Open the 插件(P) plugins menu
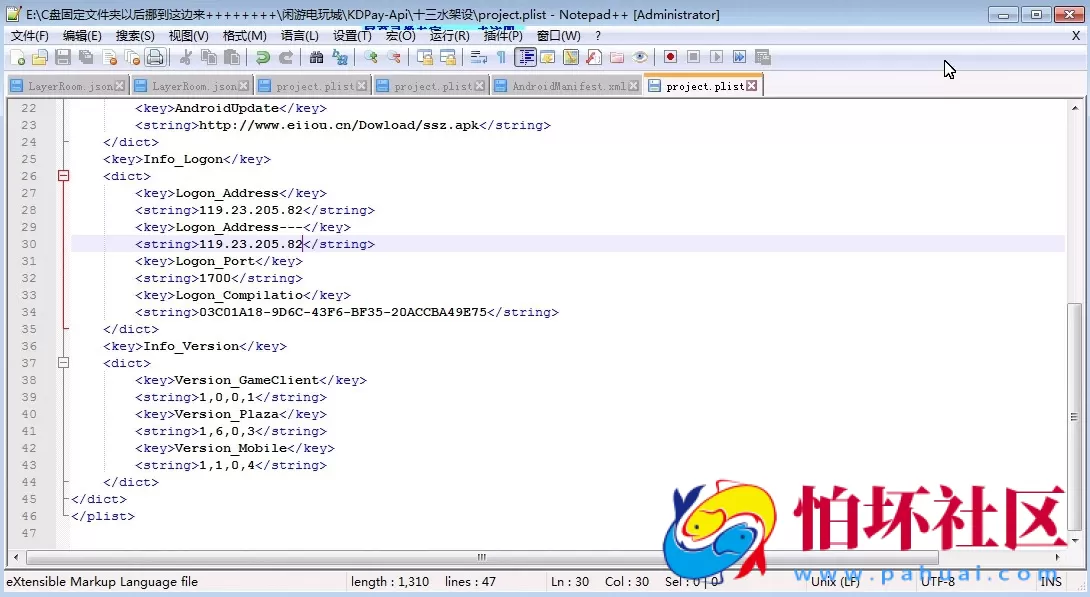Screen dimensions: 1090x597 click(503, 36)
